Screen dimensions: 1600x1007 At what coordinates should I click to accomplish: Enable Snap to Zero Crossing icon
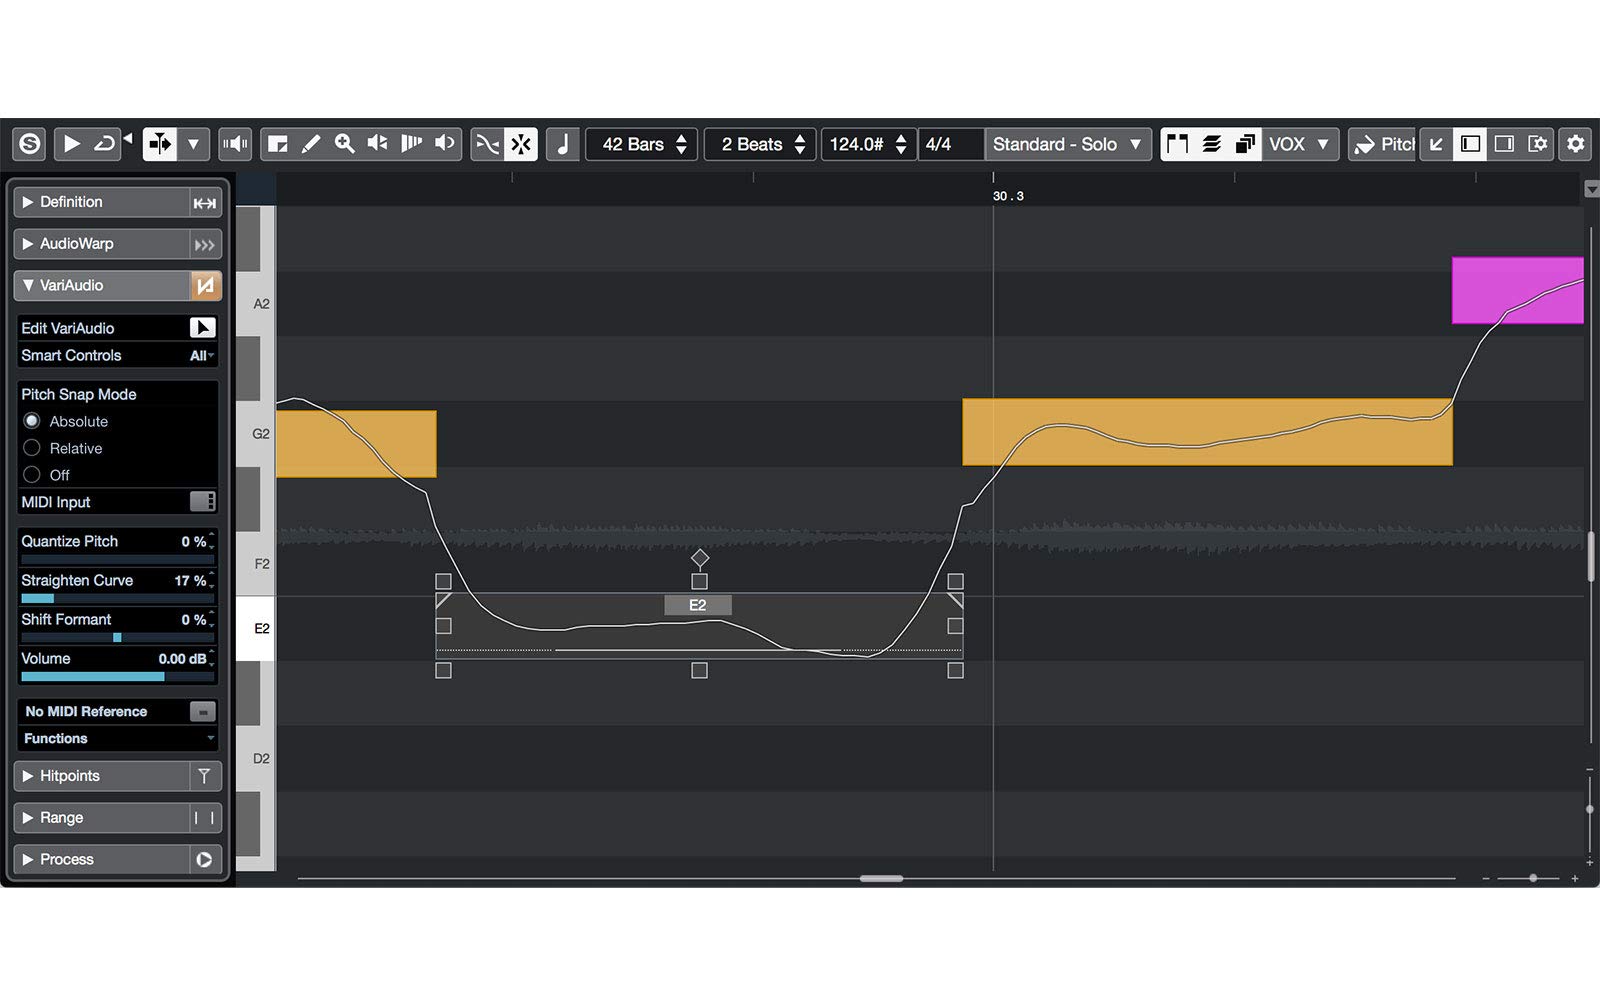(486, 144)
